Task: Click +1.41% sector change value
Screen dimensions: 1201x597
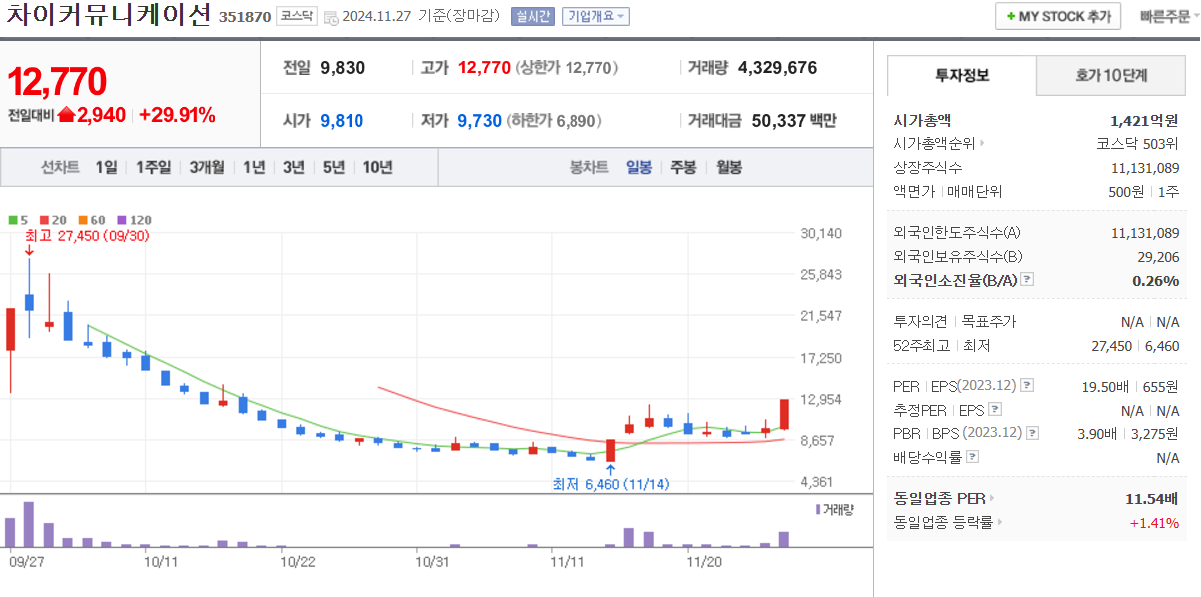Action: tap(1154, 522)
